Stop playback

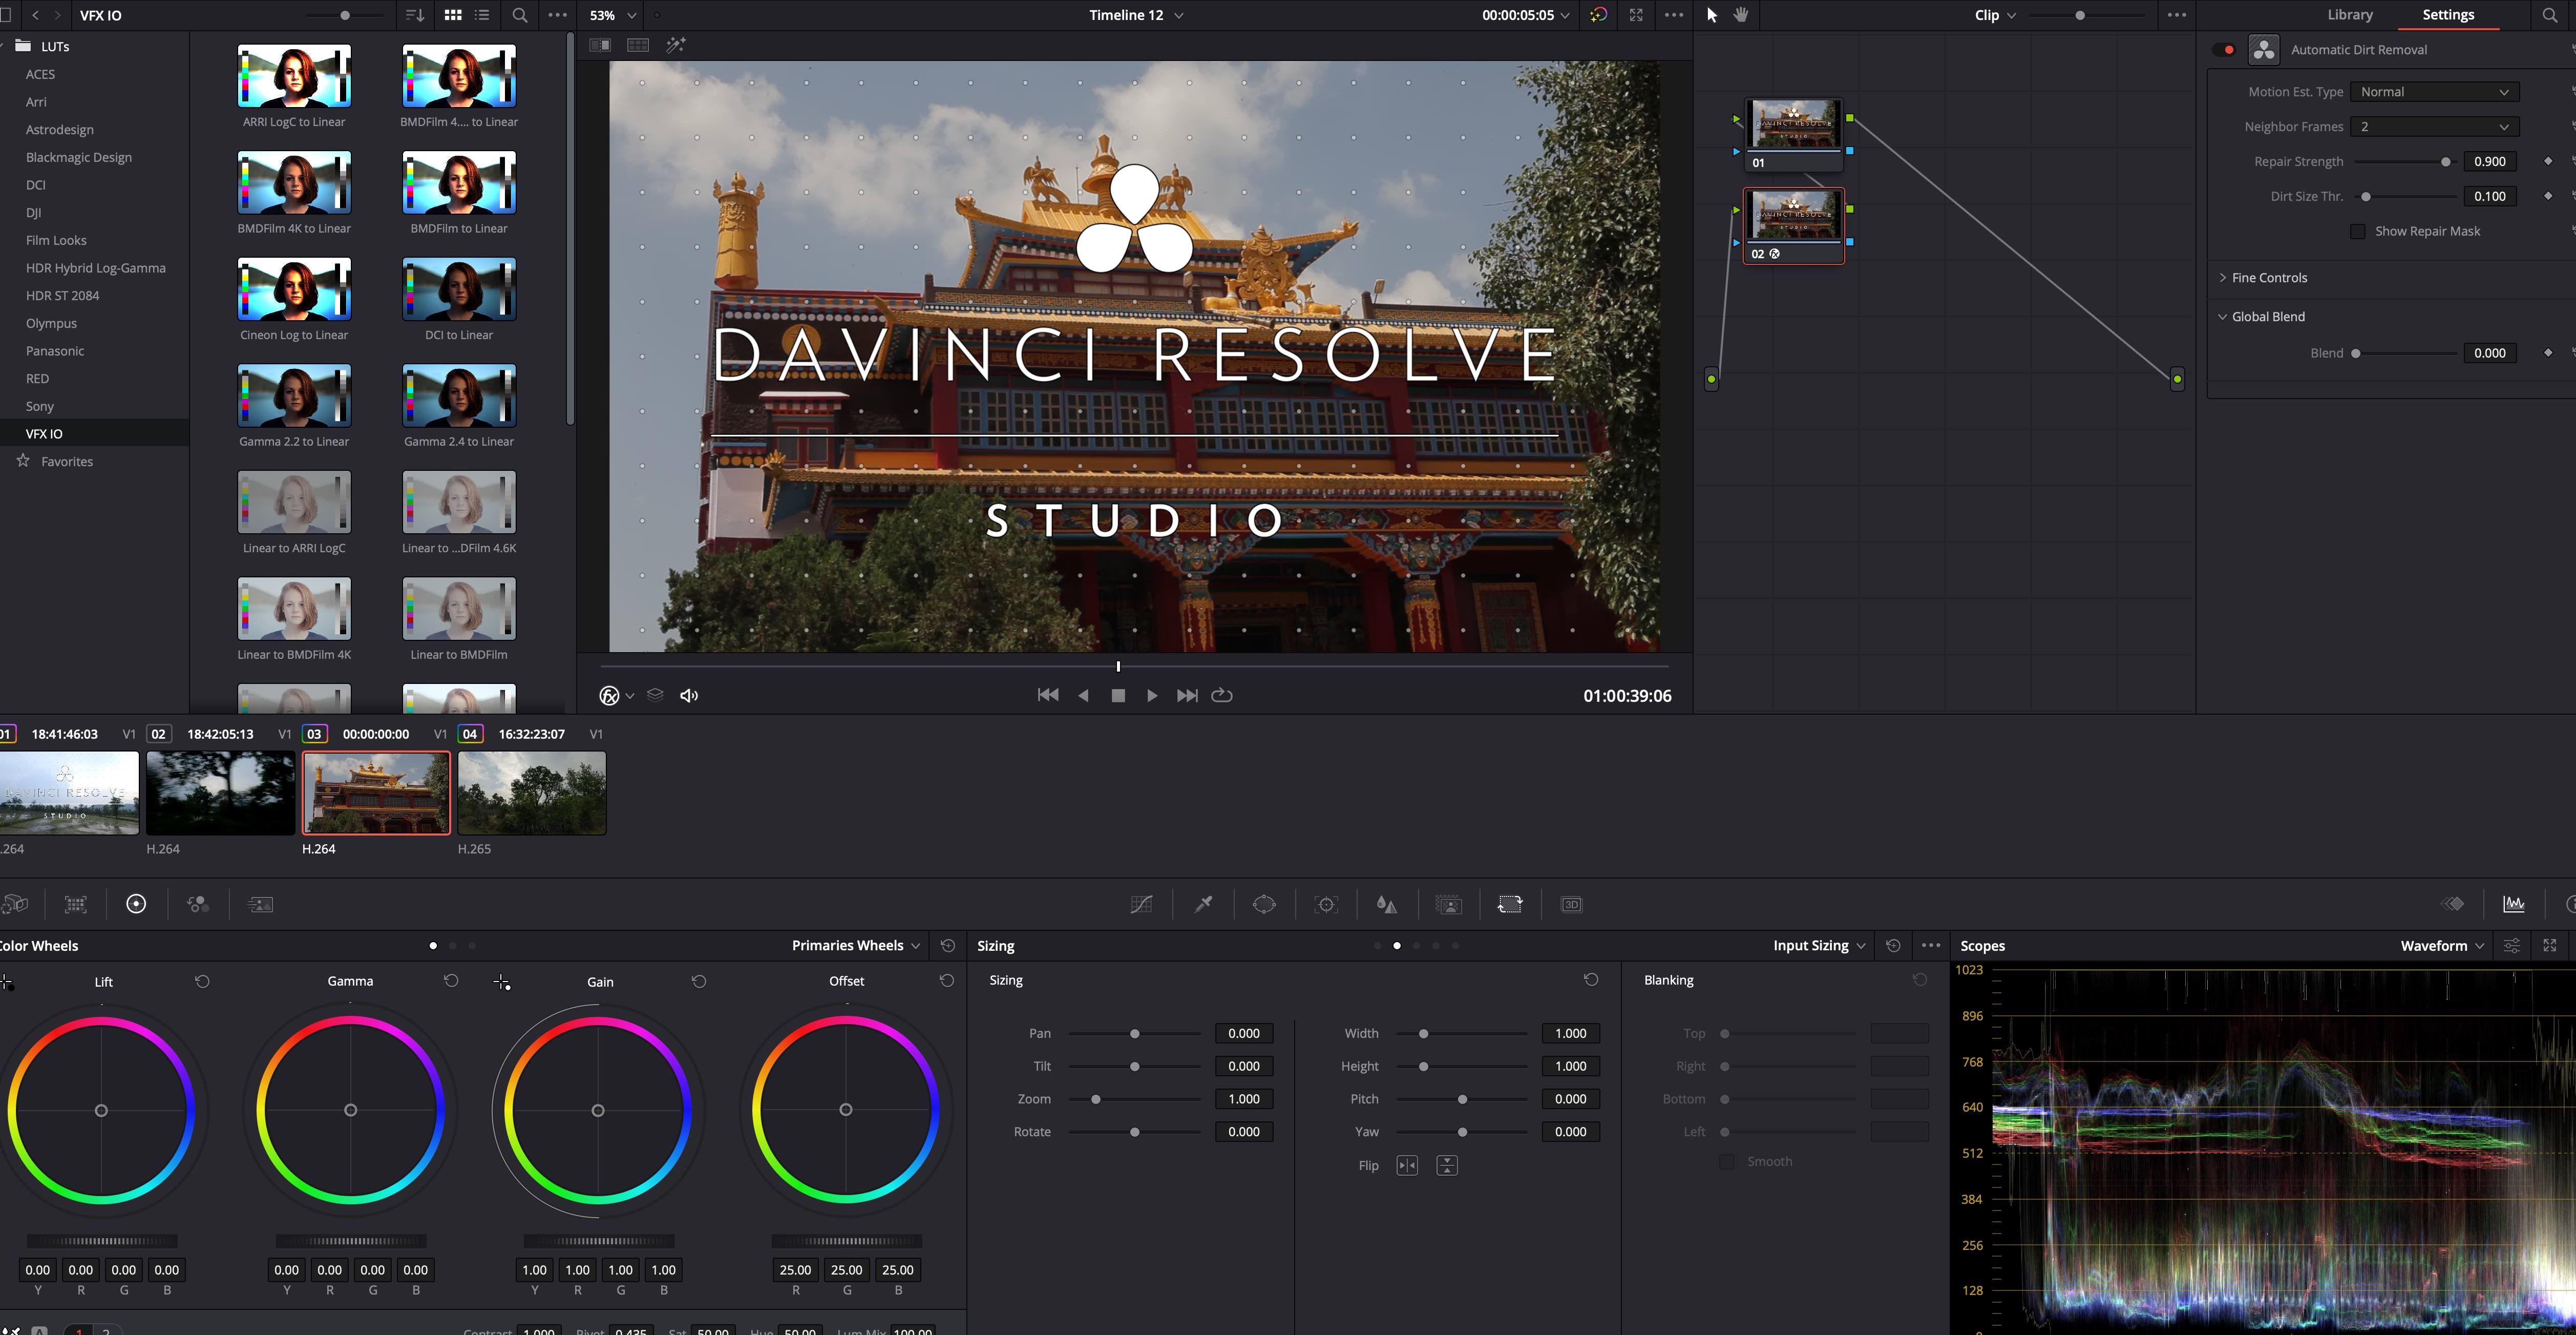tap(1118, 695)
